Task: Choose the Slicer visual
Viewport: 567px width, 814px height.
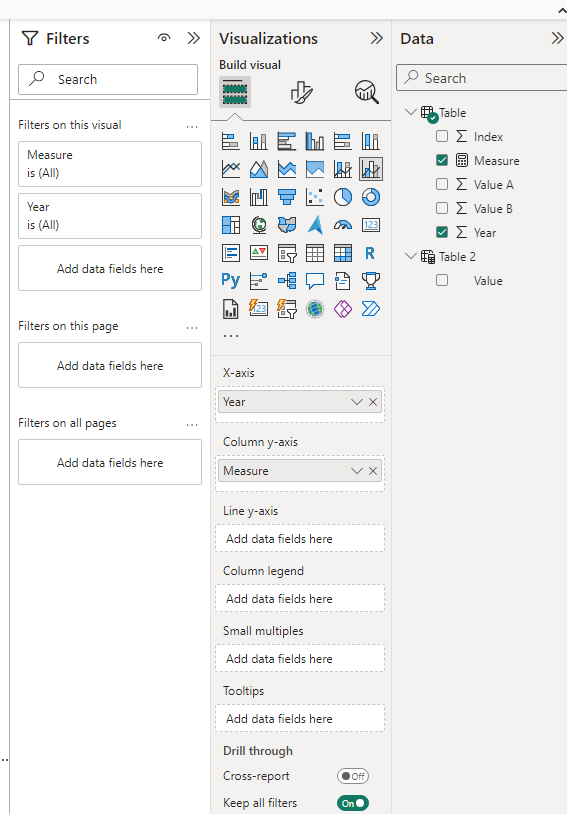Action: pyautogui.click(x=287, y=253)
